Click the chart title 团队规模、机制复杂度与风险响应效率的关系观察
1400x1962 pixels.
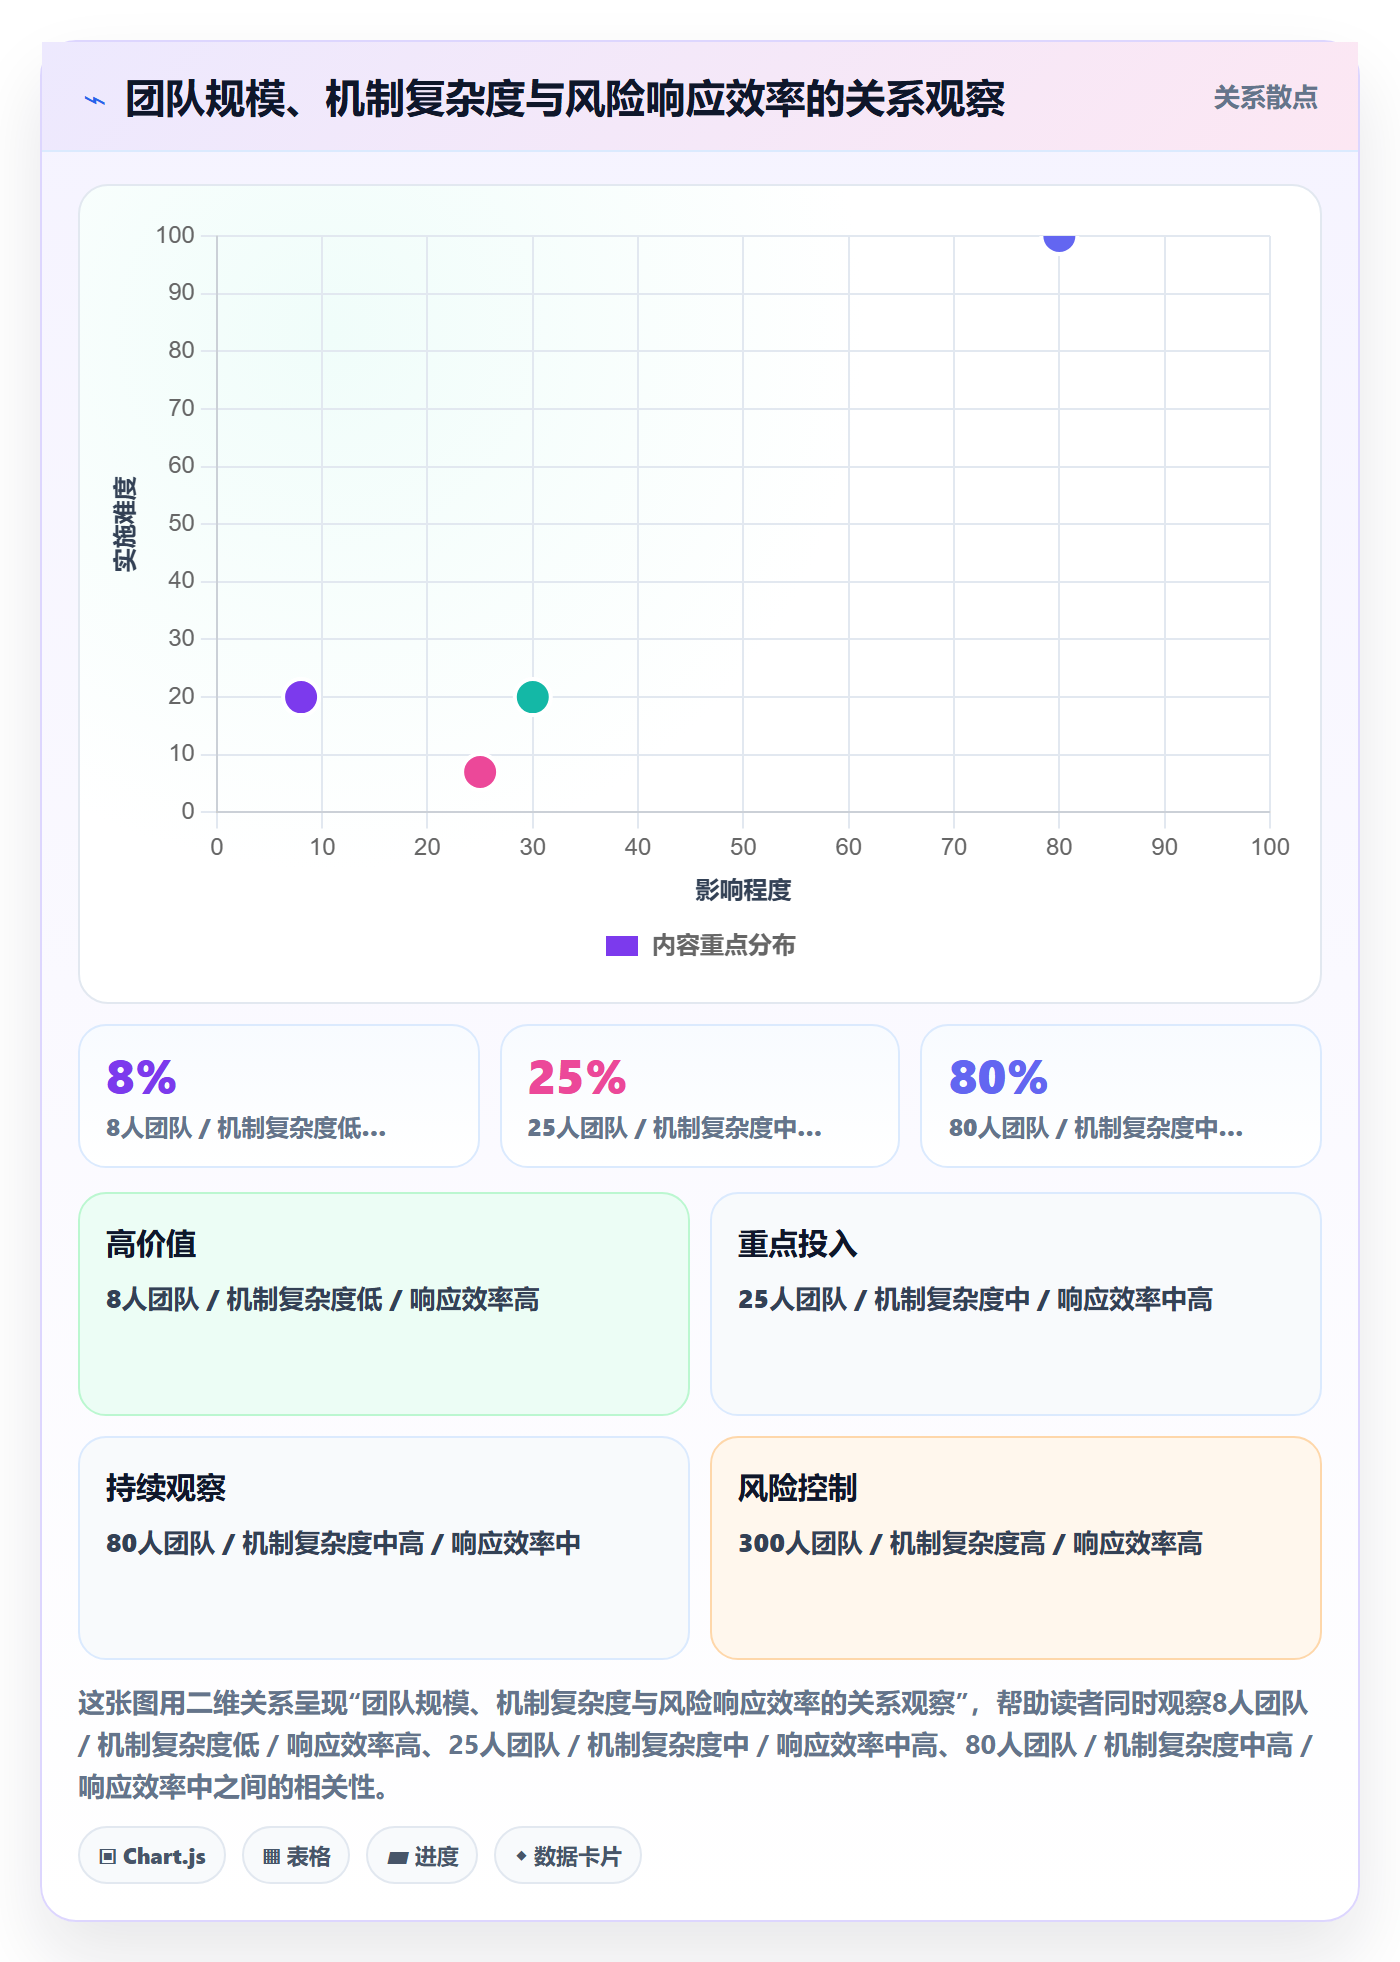point(565,99)
